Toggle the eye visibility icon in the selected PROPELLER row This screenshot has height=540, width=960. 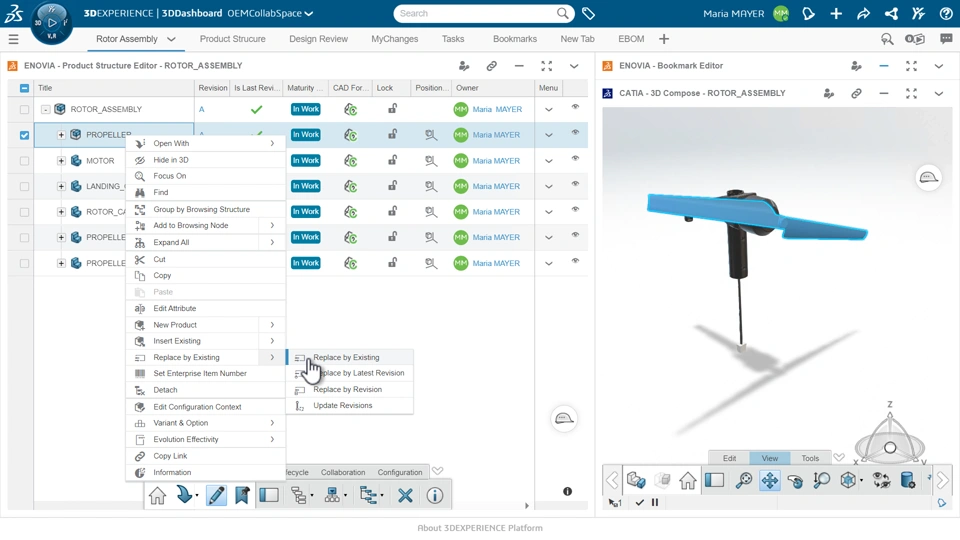(x=575, y=133)
